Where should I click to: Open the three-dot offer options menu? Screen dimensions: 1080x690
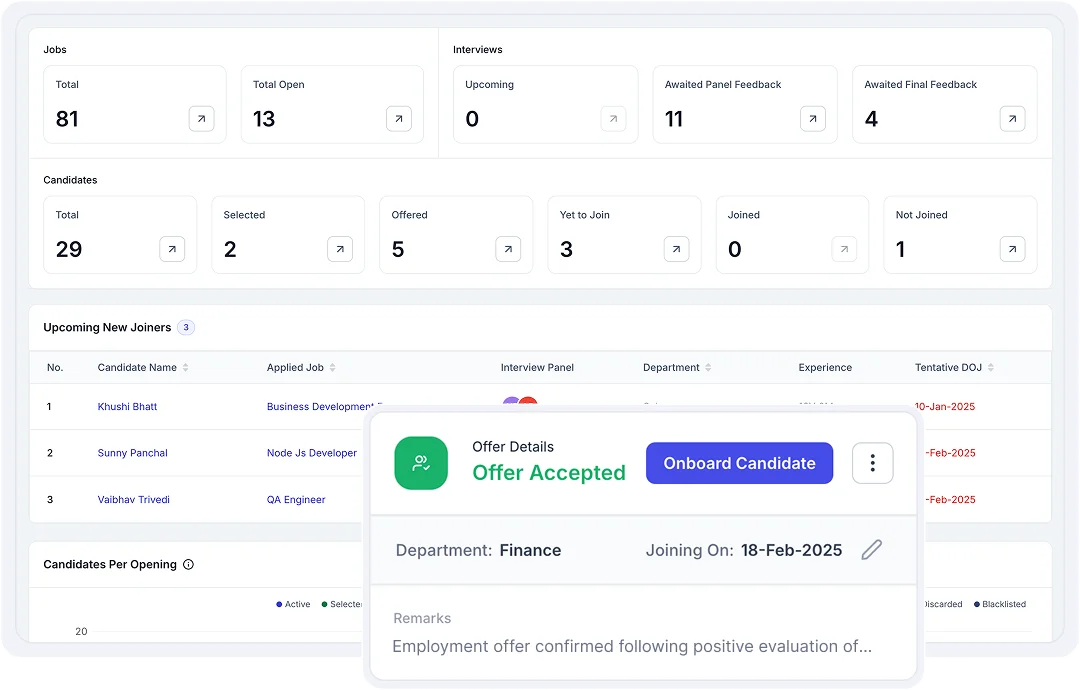pyautogui.click(x=872, y=463)
